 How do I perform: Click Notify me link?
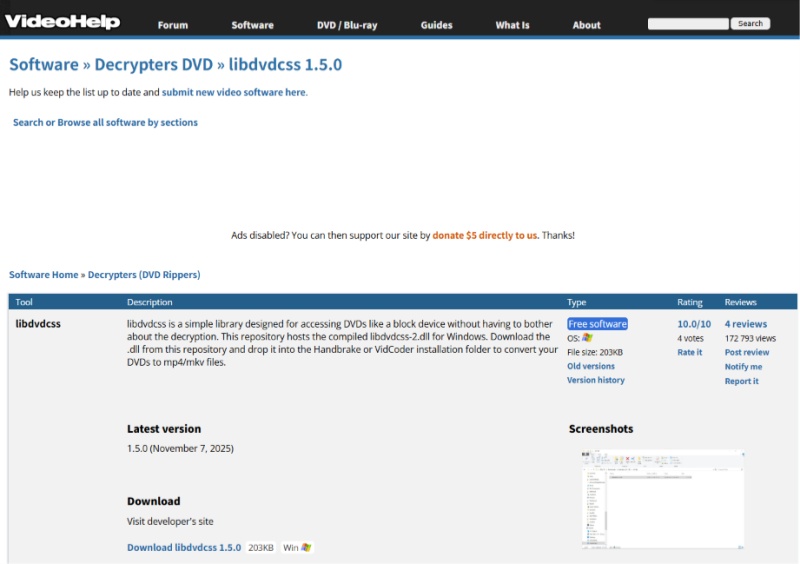[743, 366]
